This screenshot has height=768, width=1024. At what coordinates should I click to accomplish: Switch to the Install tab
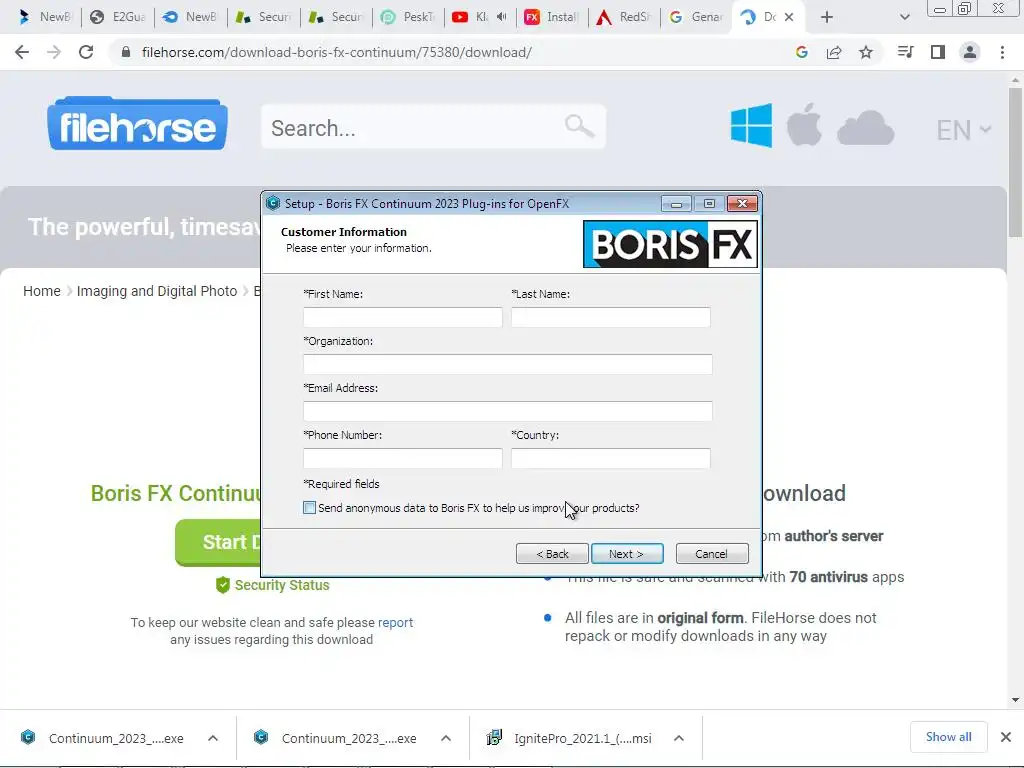coord(552,17)
